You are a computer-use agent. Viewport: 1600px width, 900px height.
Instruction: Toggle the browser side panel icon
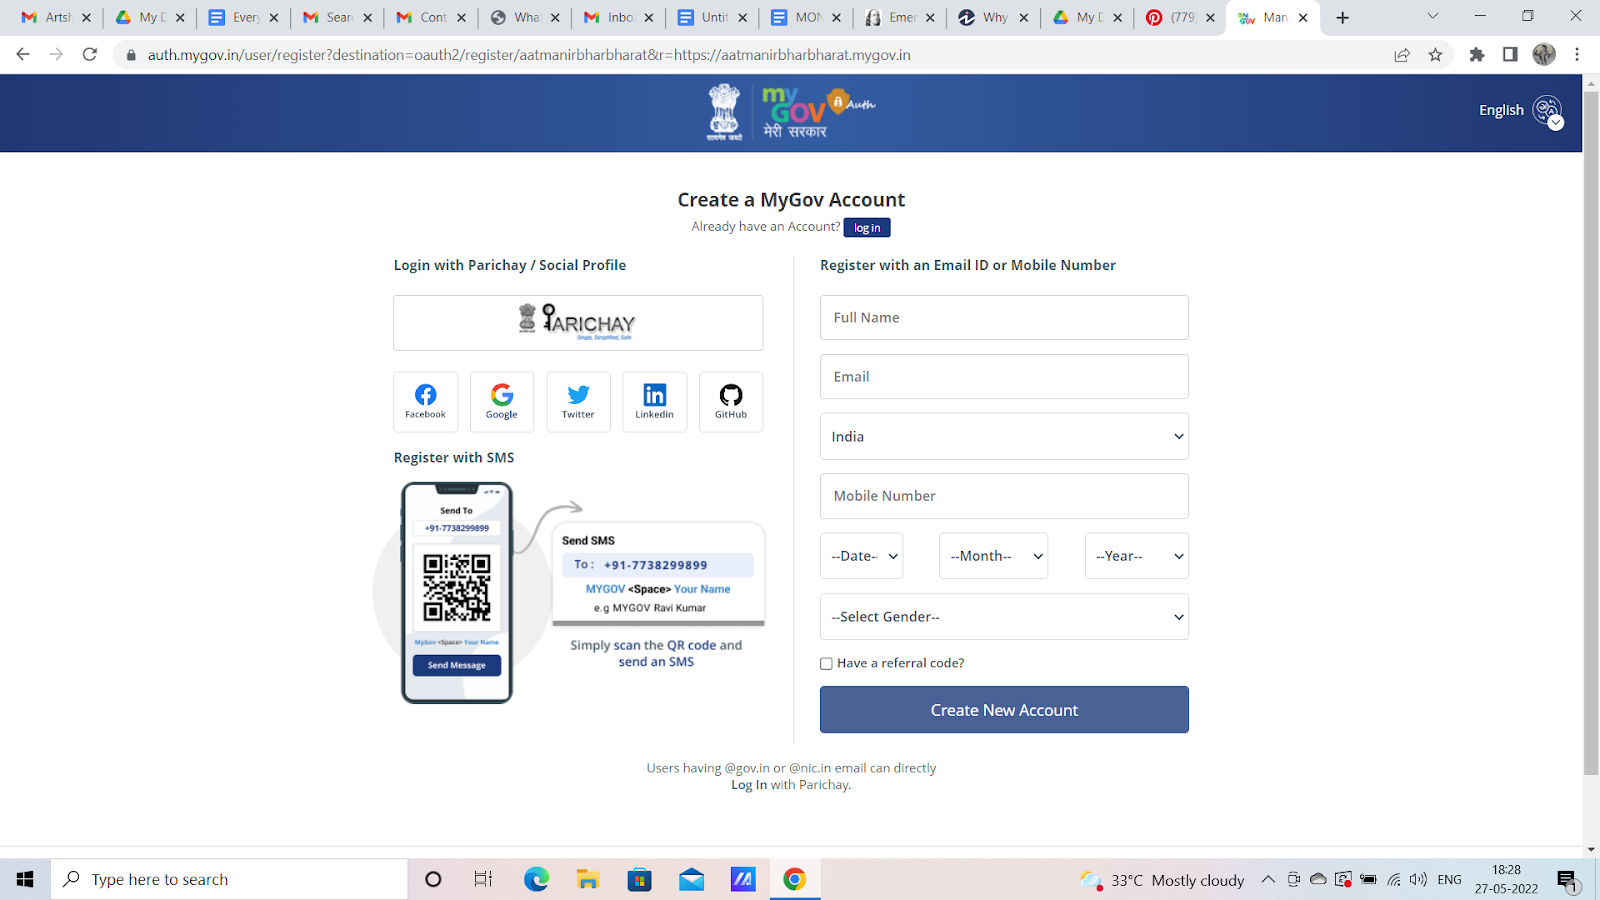coord(1510,55)
